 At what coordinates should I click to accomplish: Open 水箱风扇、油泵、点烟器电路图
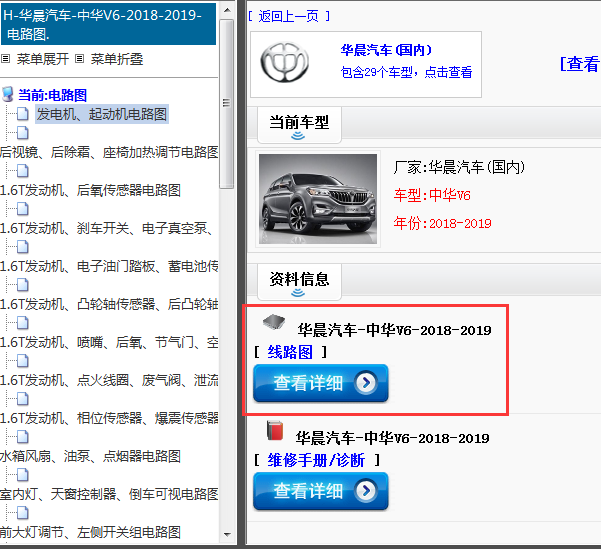click(x=90, y=456)
